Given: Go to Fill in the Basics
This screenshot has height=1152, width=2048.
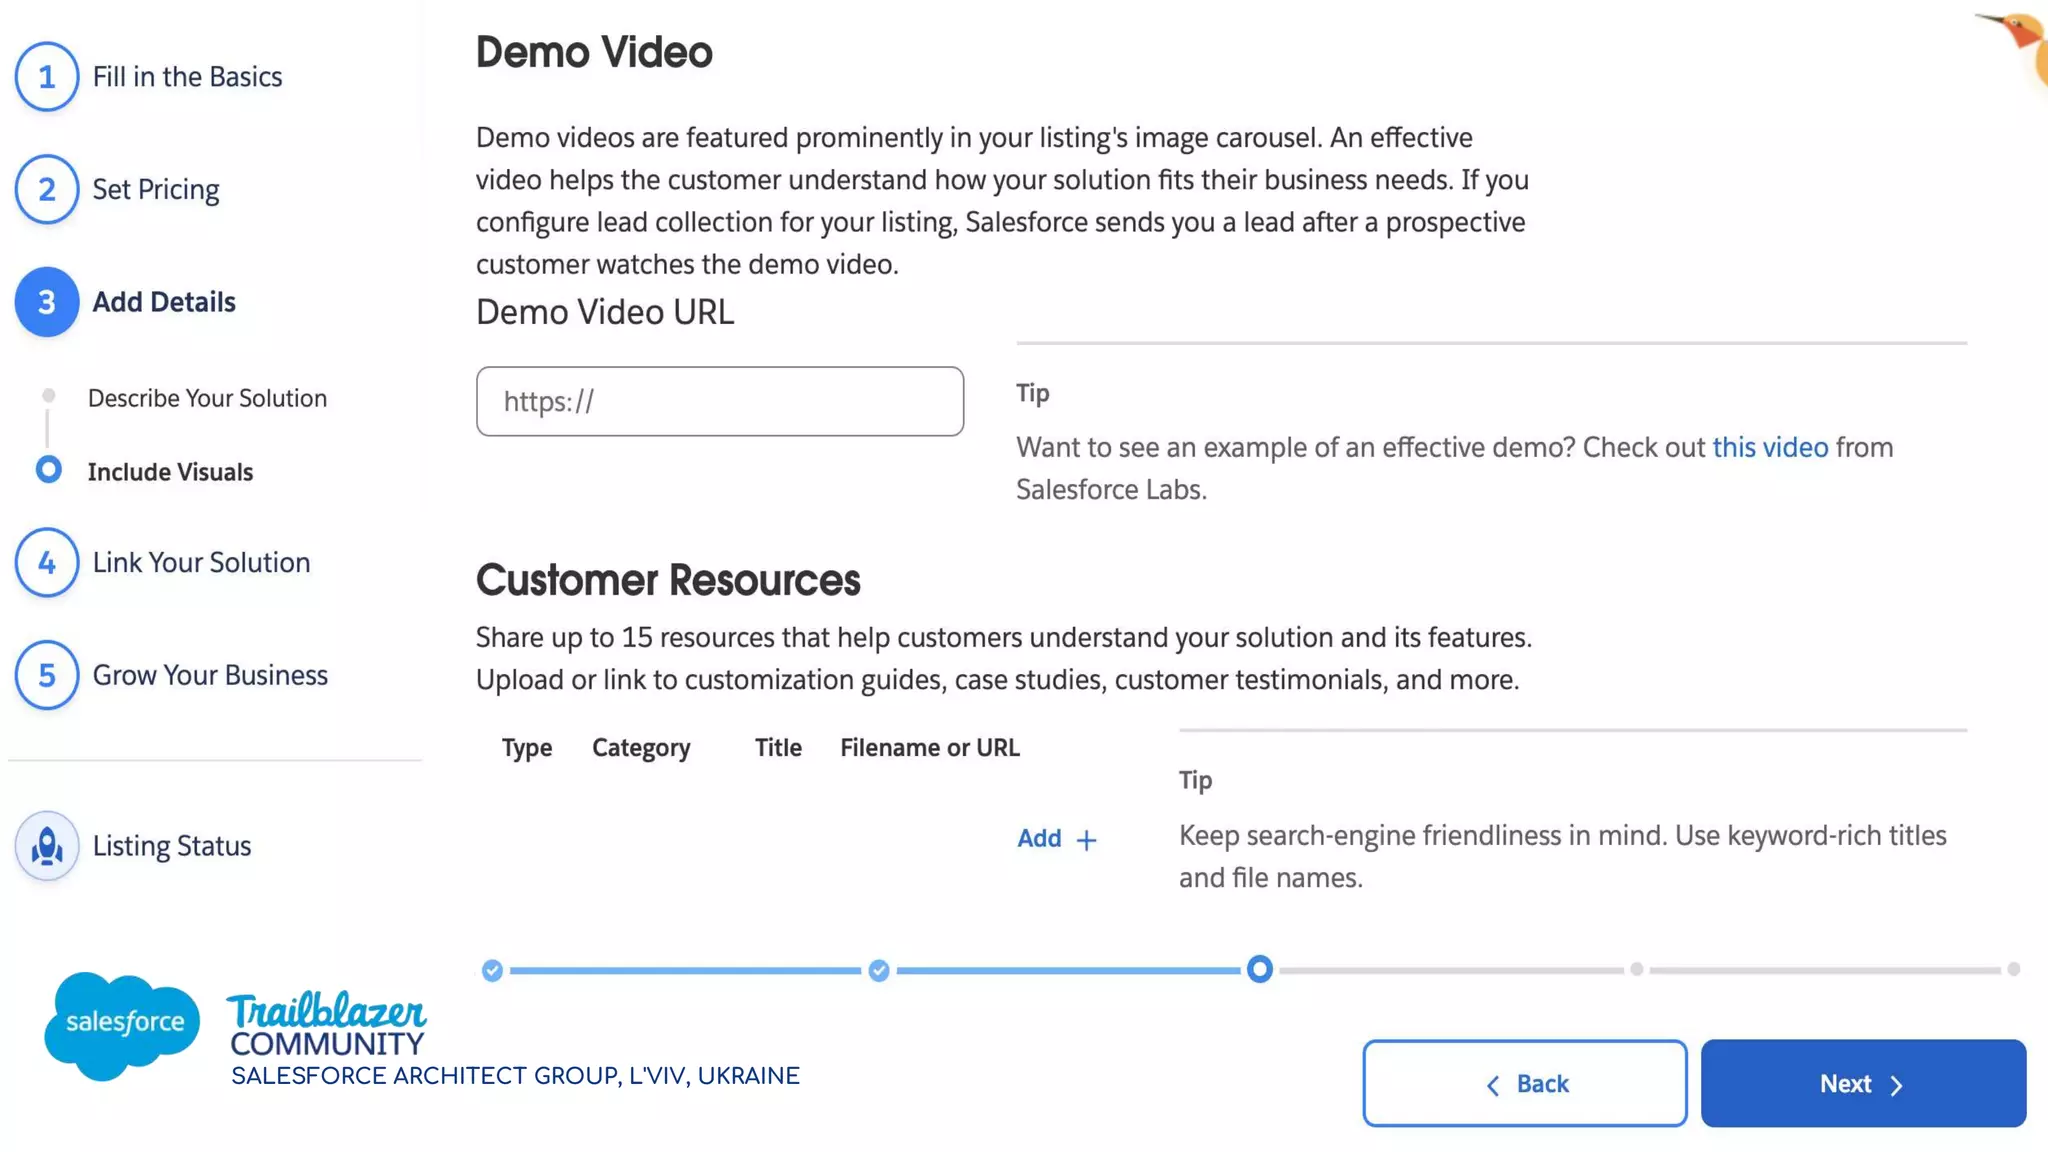Looking at the screenshot, I should point(187,77).
